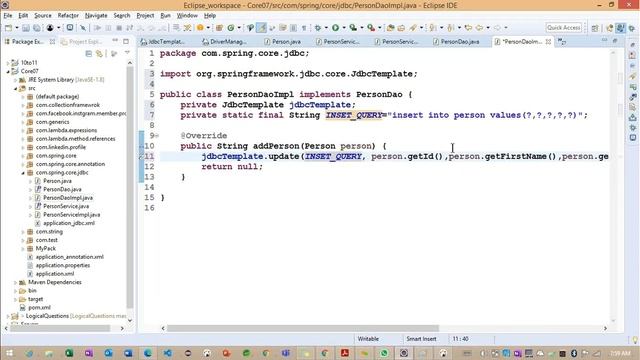This screenshot has width=640, height=360.
Task: Click the Last Edit Location arrow icon
Action: (x=468, y=28)
